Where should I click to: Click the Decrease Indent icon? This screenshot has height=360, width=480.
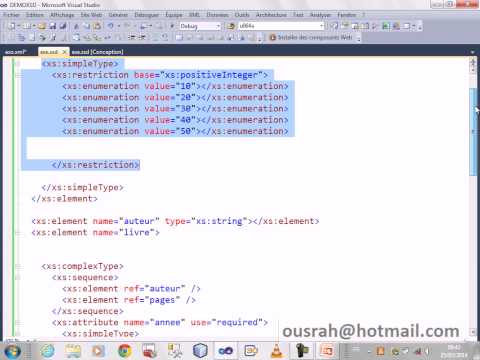pyautogui.click(x=132, y=37)
